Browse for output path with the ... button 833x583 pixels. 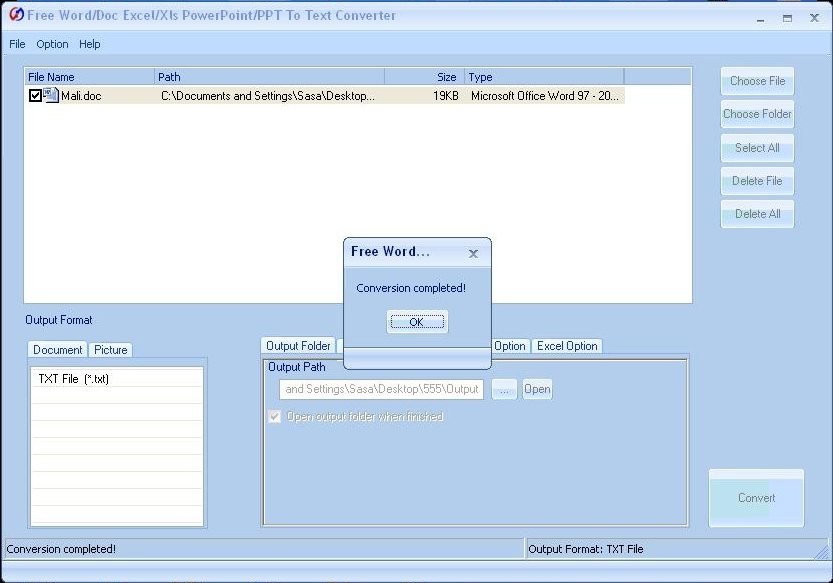504,389
